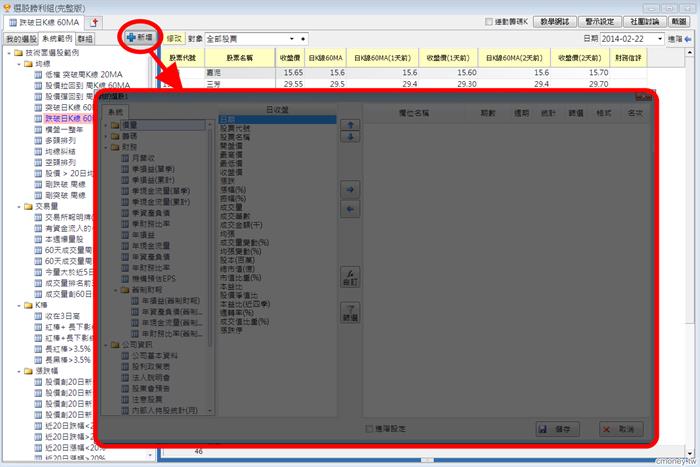Click the 財務信評 column header
This screenshot has width=700, height=467.
point(628,58)
